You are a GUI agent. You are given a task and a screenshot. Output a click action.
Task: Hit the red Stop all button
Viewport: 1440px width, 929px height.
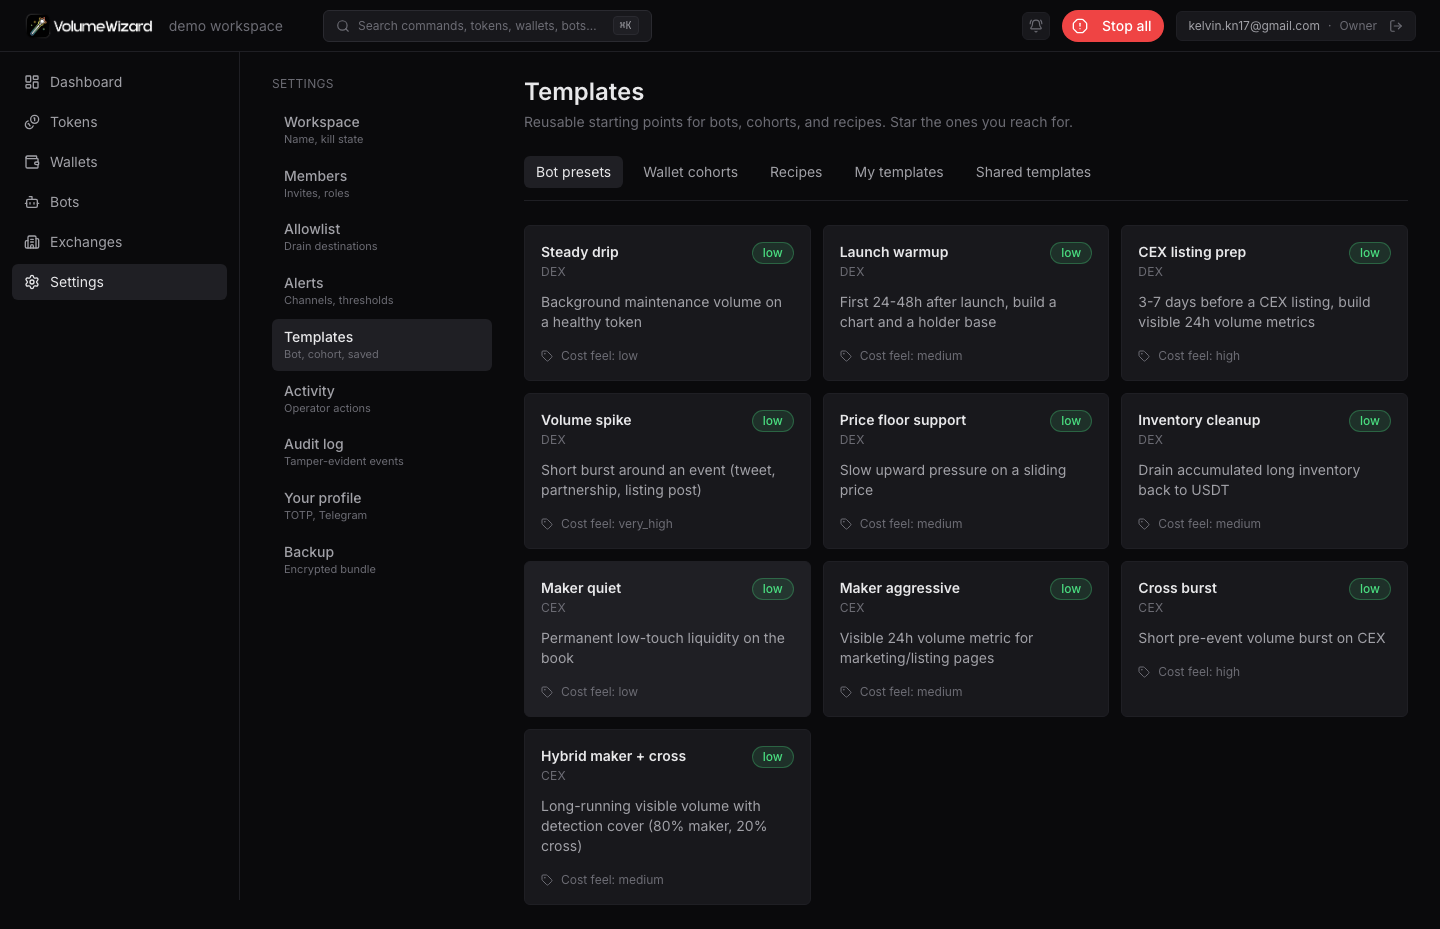click(x=1113, y=26)
